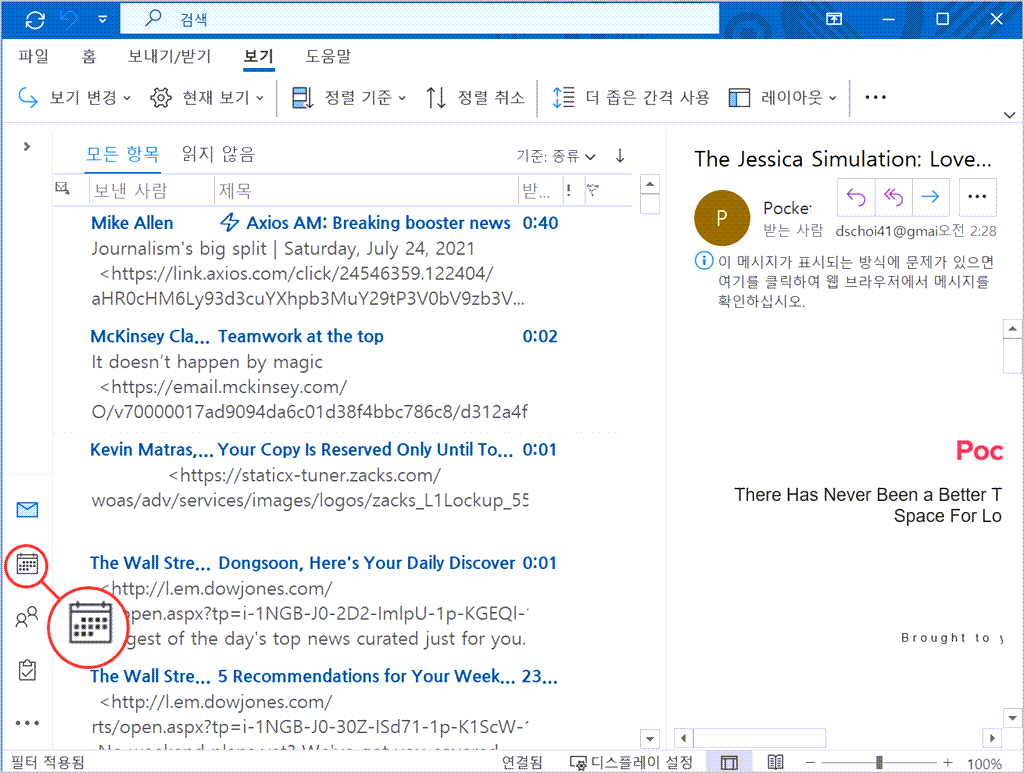Expand the 레이아웃 dropdown menu

point(783,97)
